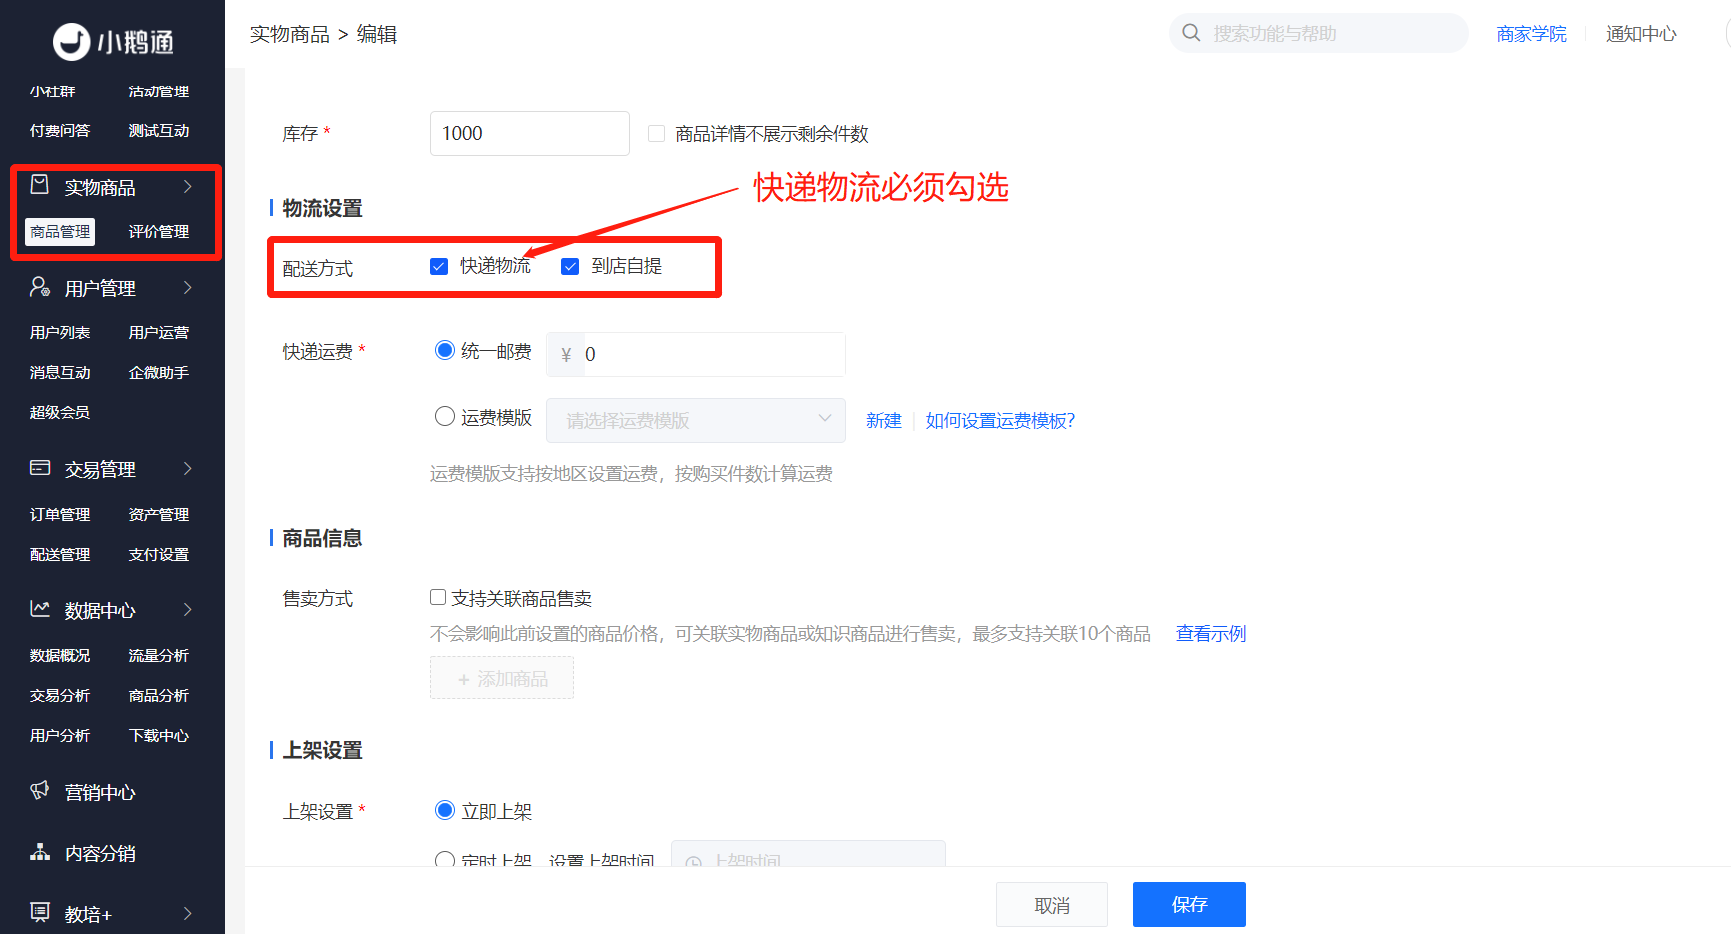Go to 用户列表

tap(60, 333)
